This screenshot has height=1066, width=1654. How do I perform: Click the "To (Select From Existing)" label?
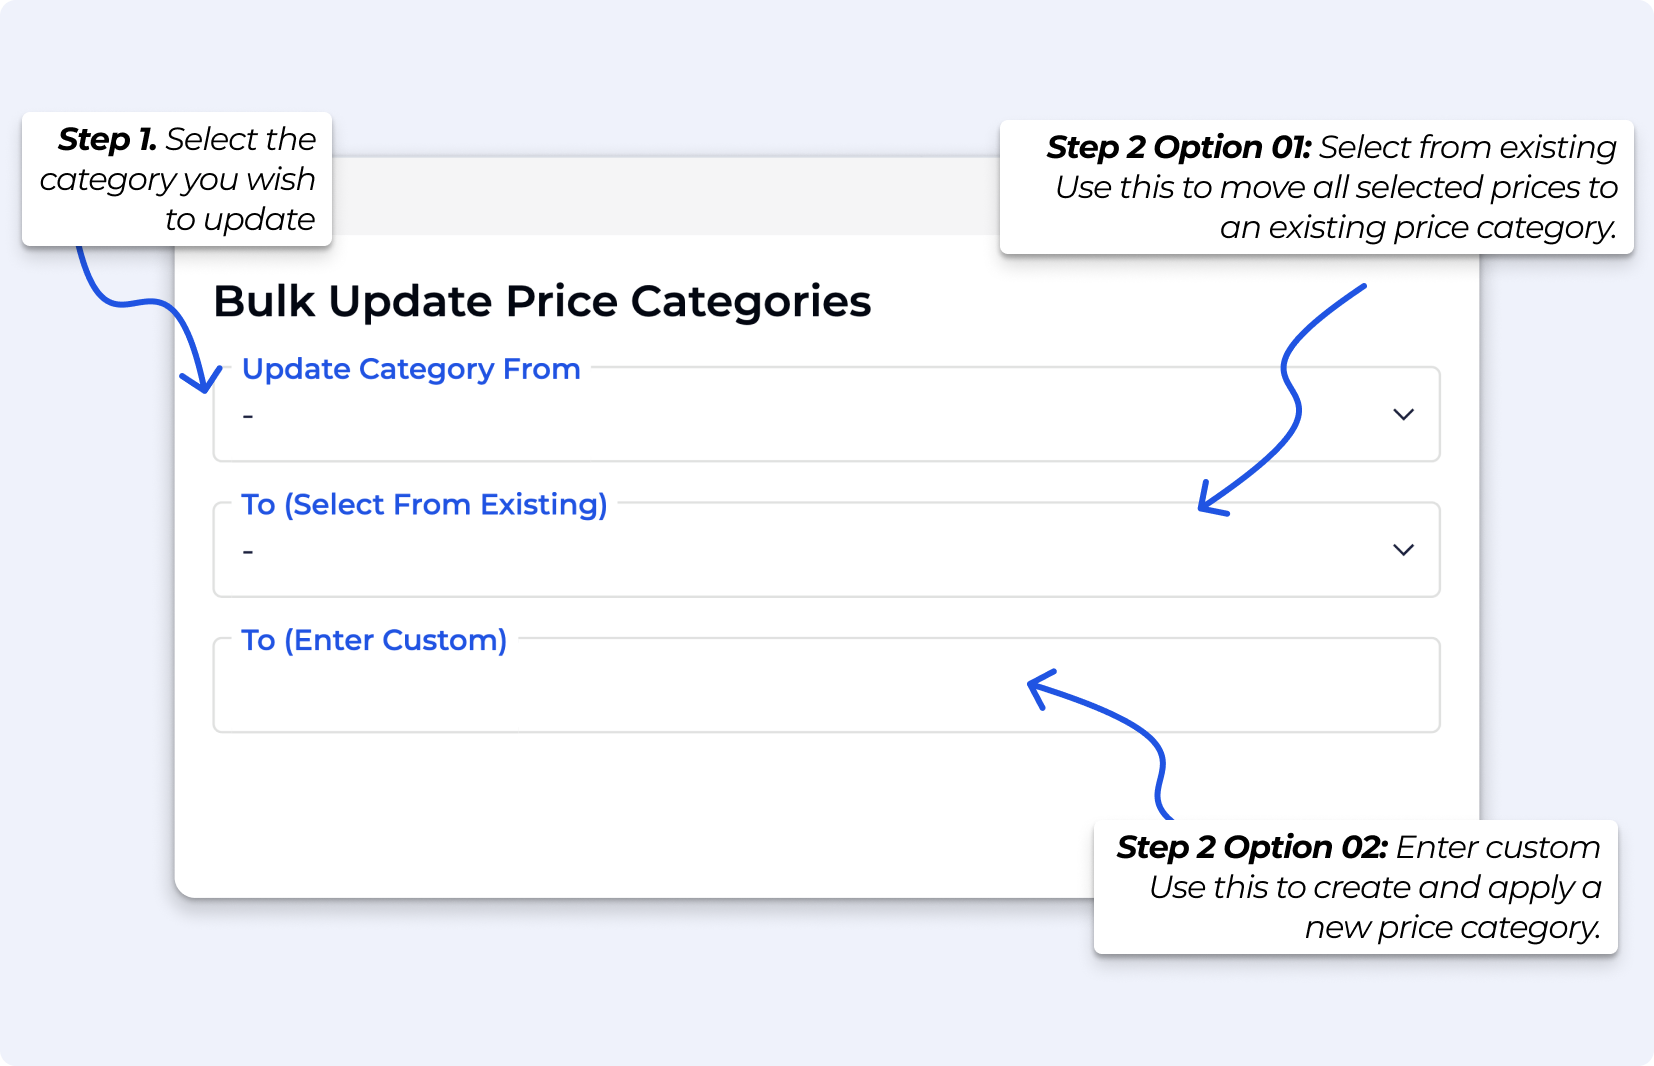[x=424, y=504]
